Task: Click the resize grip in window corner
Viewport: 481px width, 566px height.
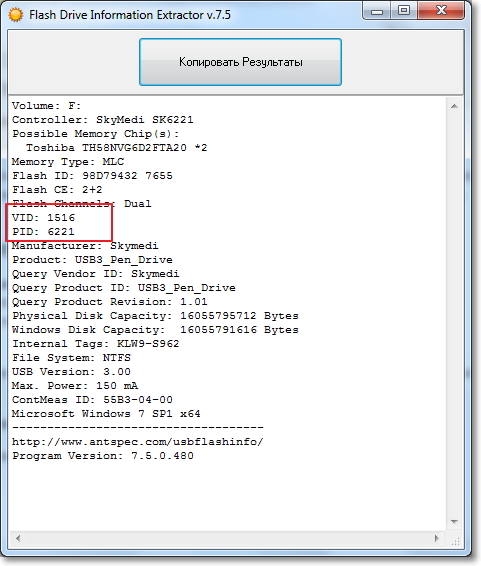Action: (x=455, y=541)
